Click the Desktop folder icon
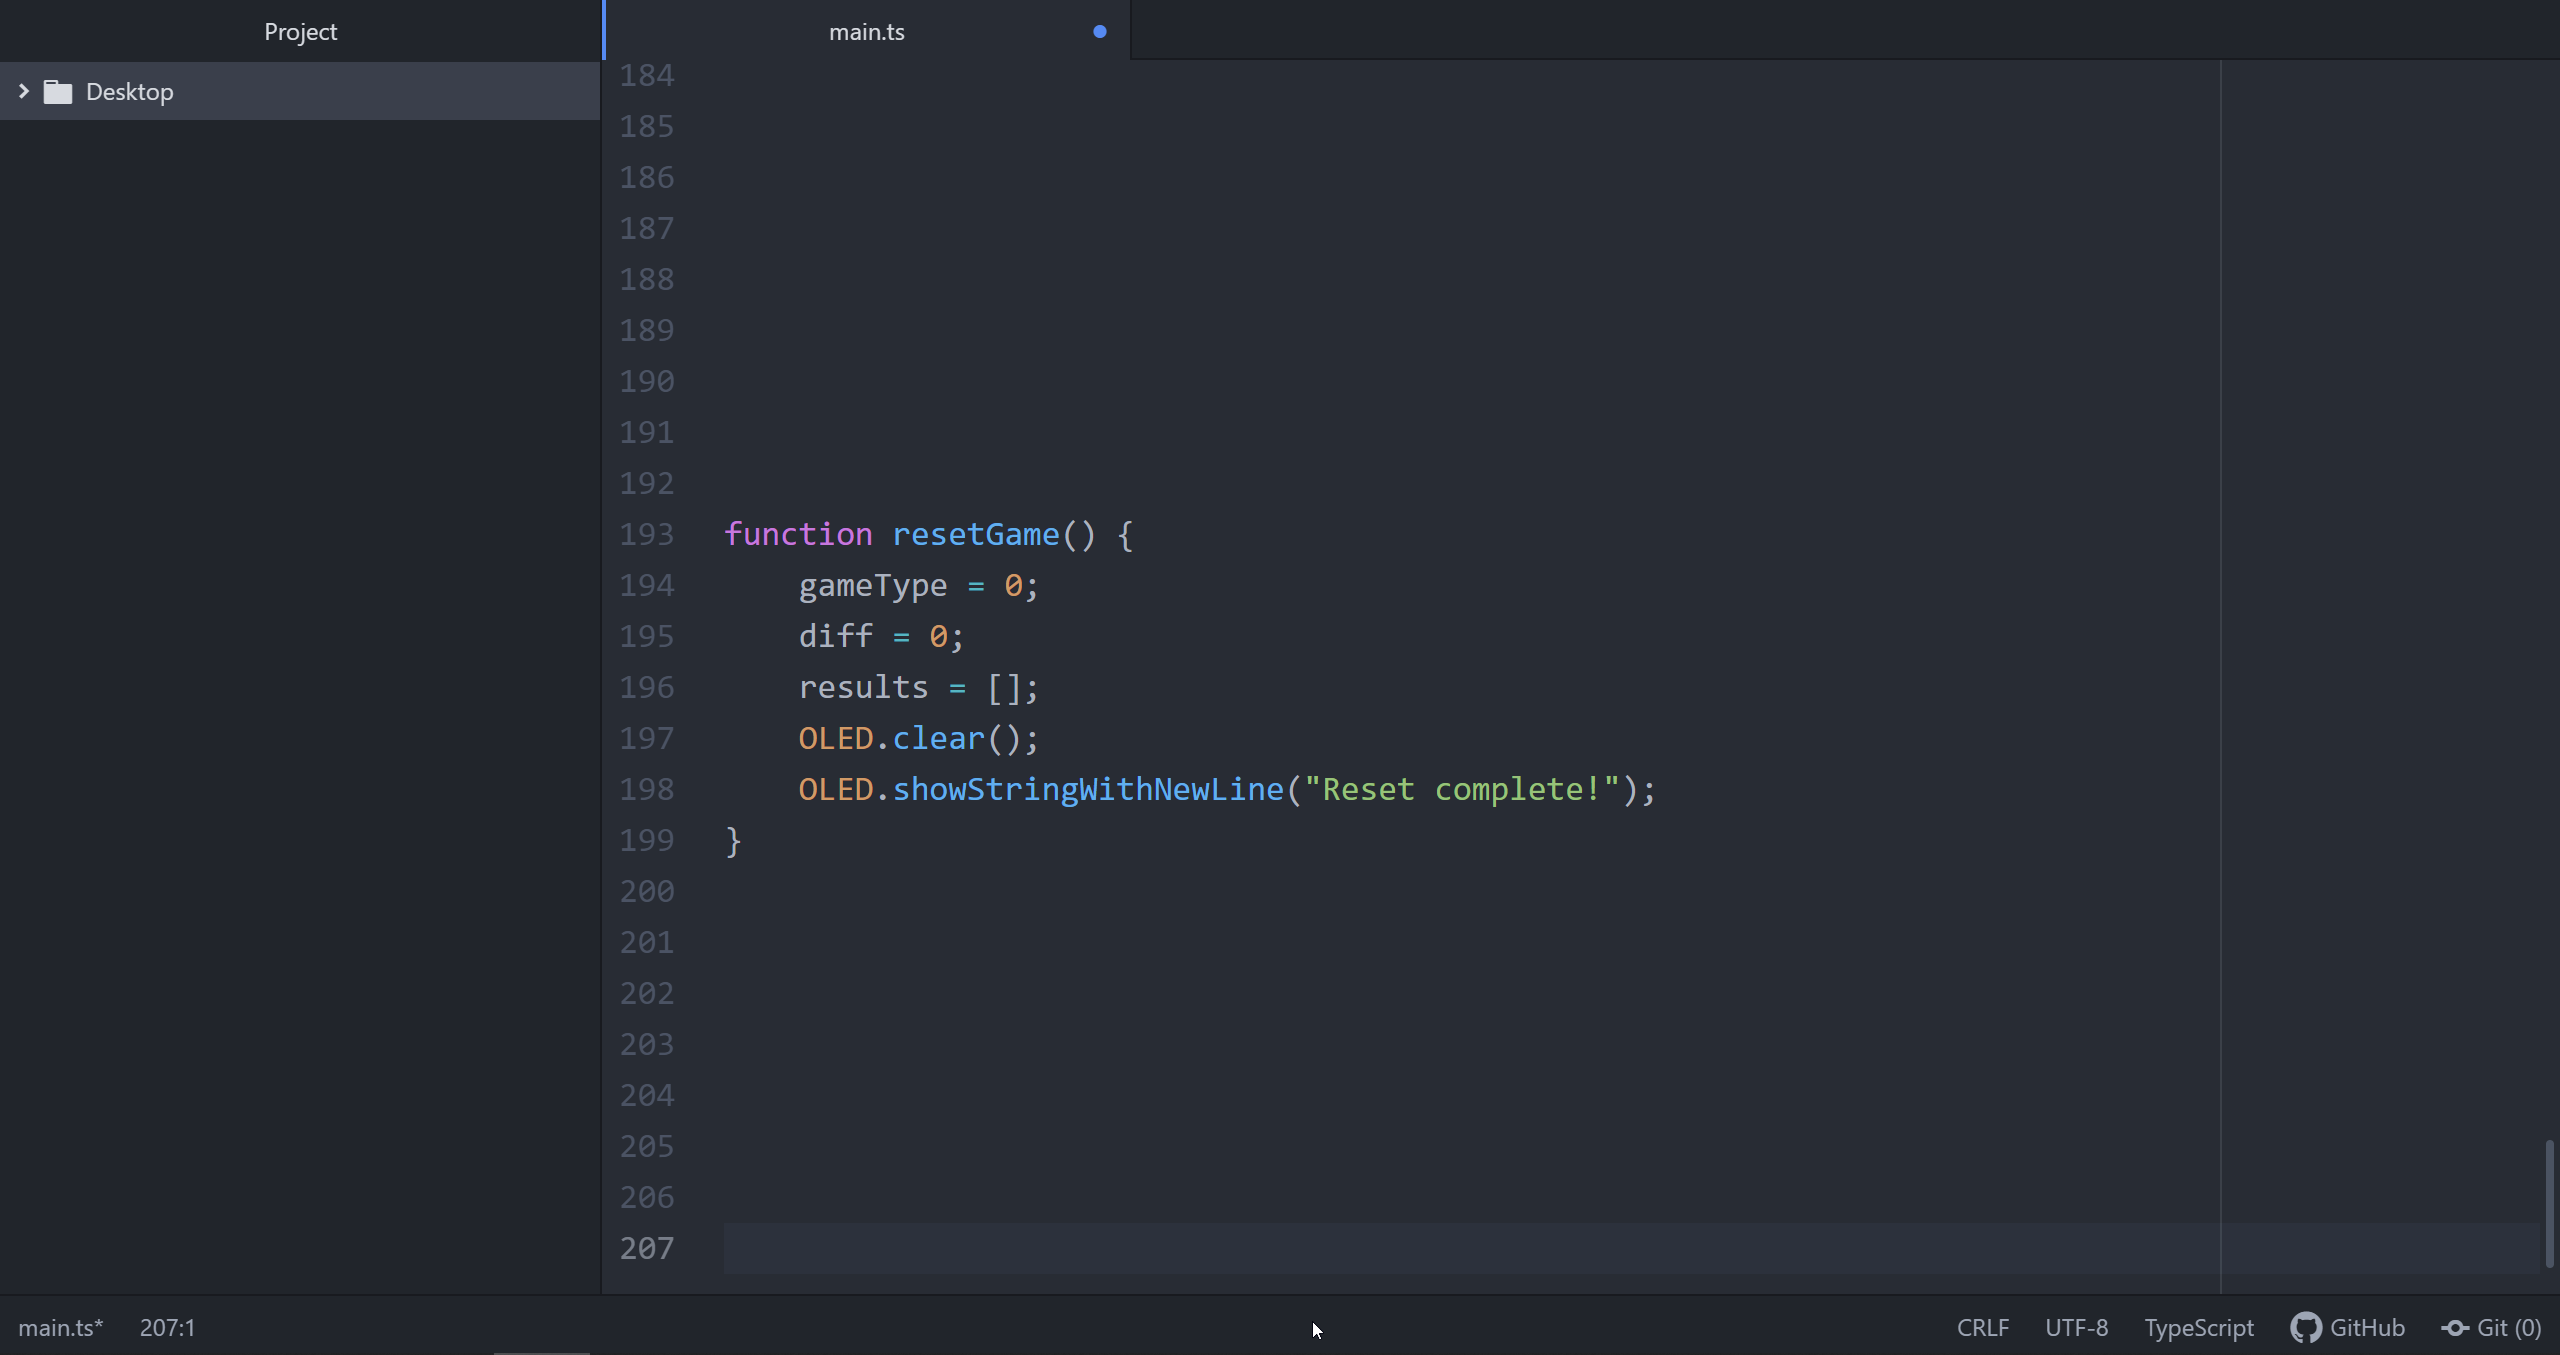 (x=58, y=92)
